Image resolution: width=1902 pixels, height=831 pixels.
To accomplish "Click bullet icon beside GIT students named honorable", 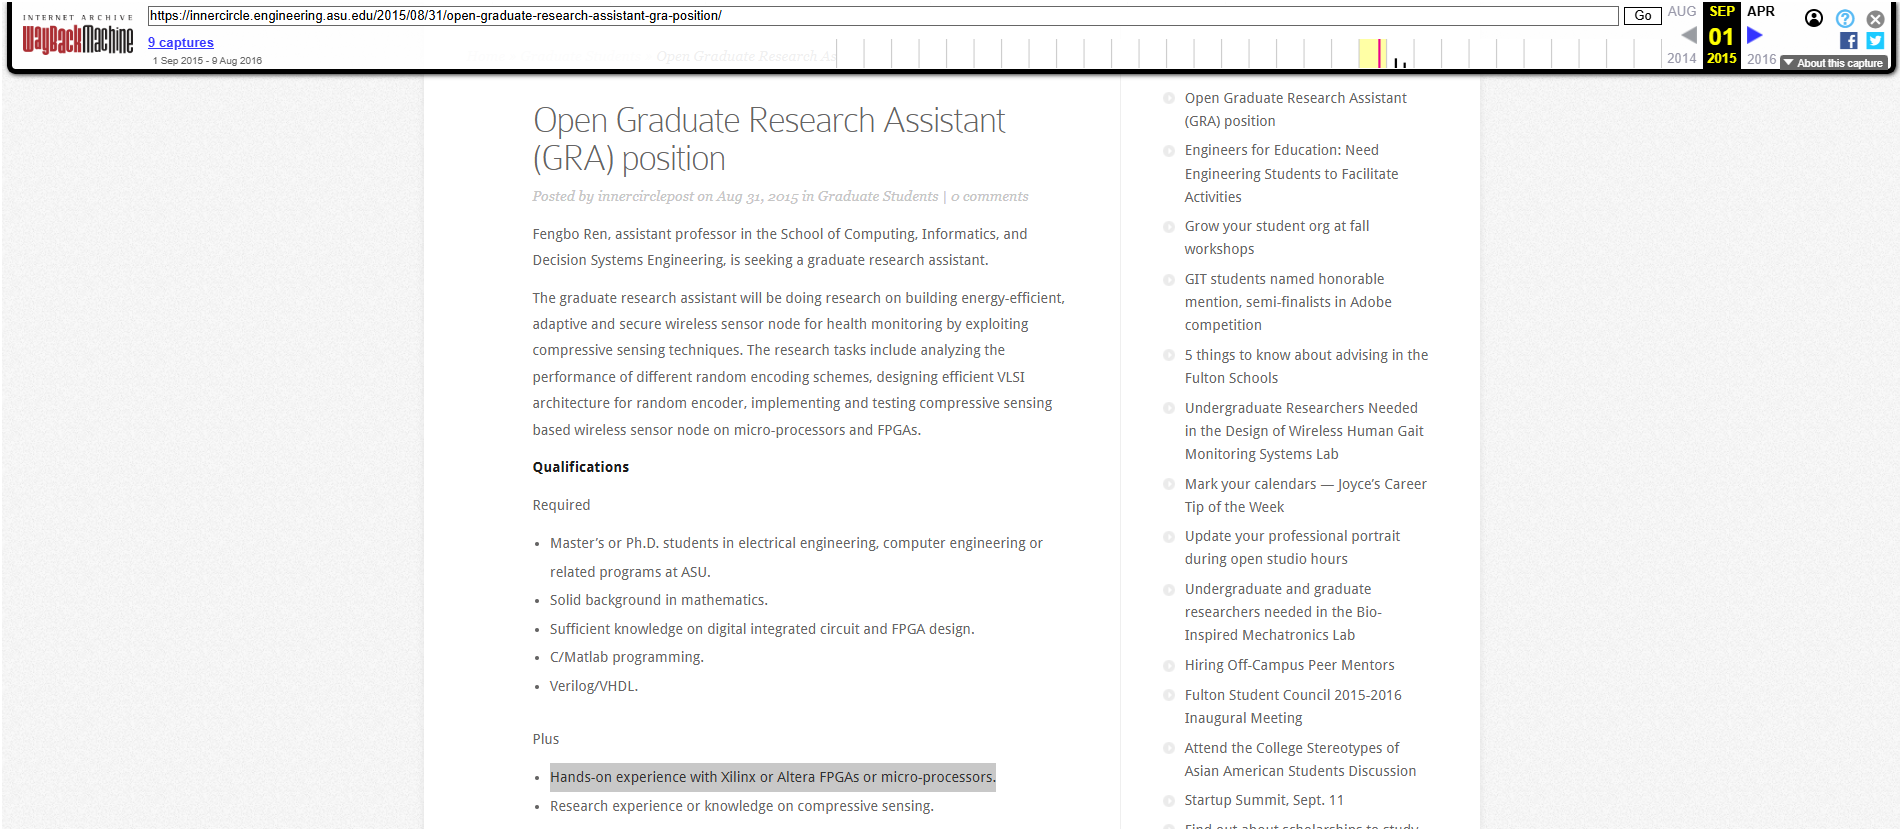I will pos(1169,280).
